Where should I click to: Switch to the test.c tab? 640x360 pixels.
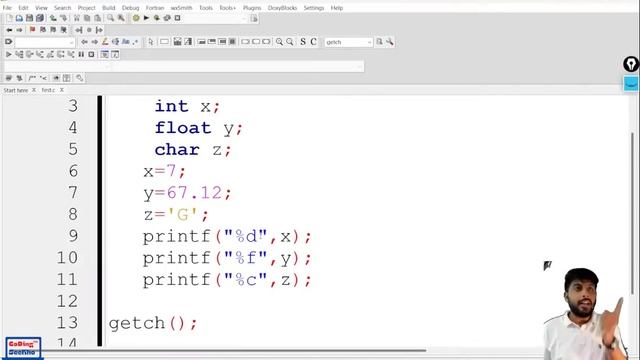tap(48, 90)
